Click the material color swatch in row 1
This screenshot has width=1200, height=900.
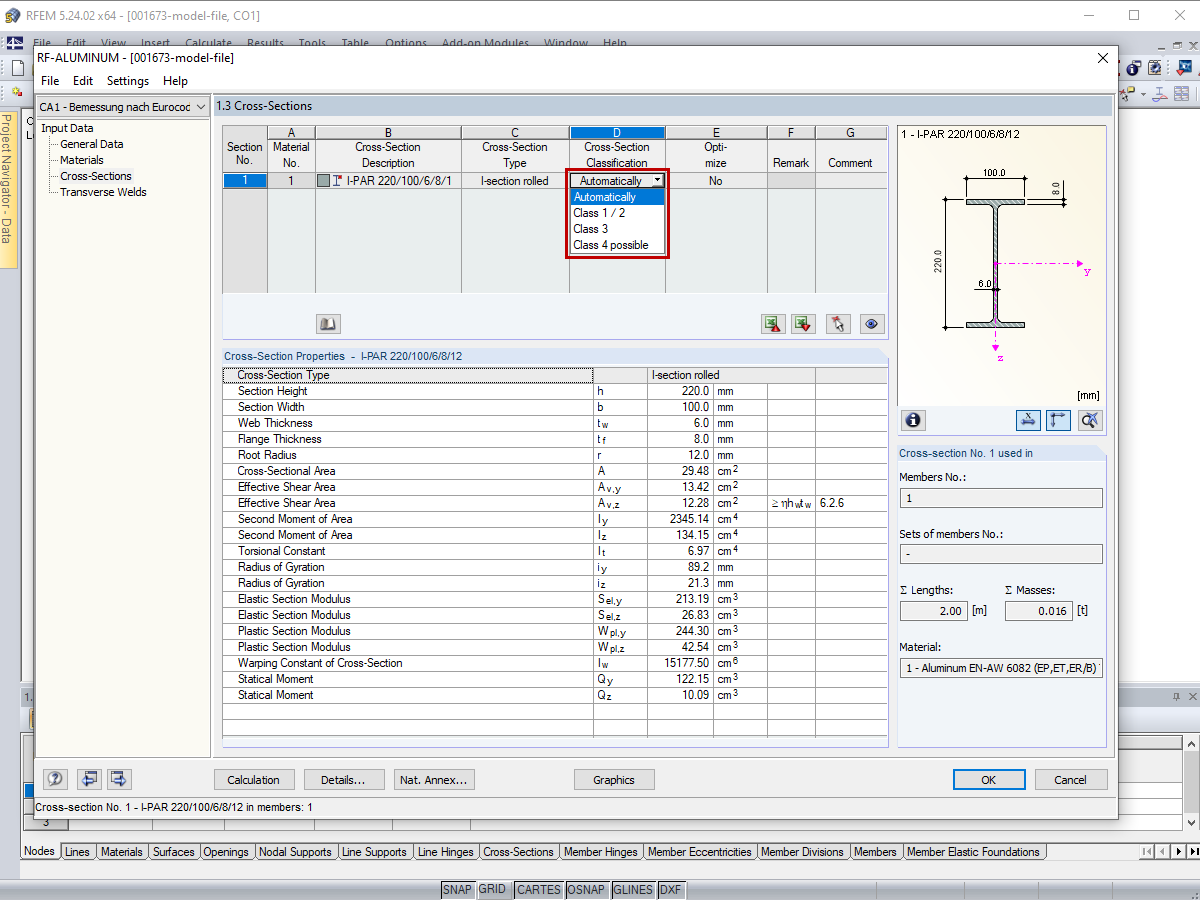pos(323,181)
